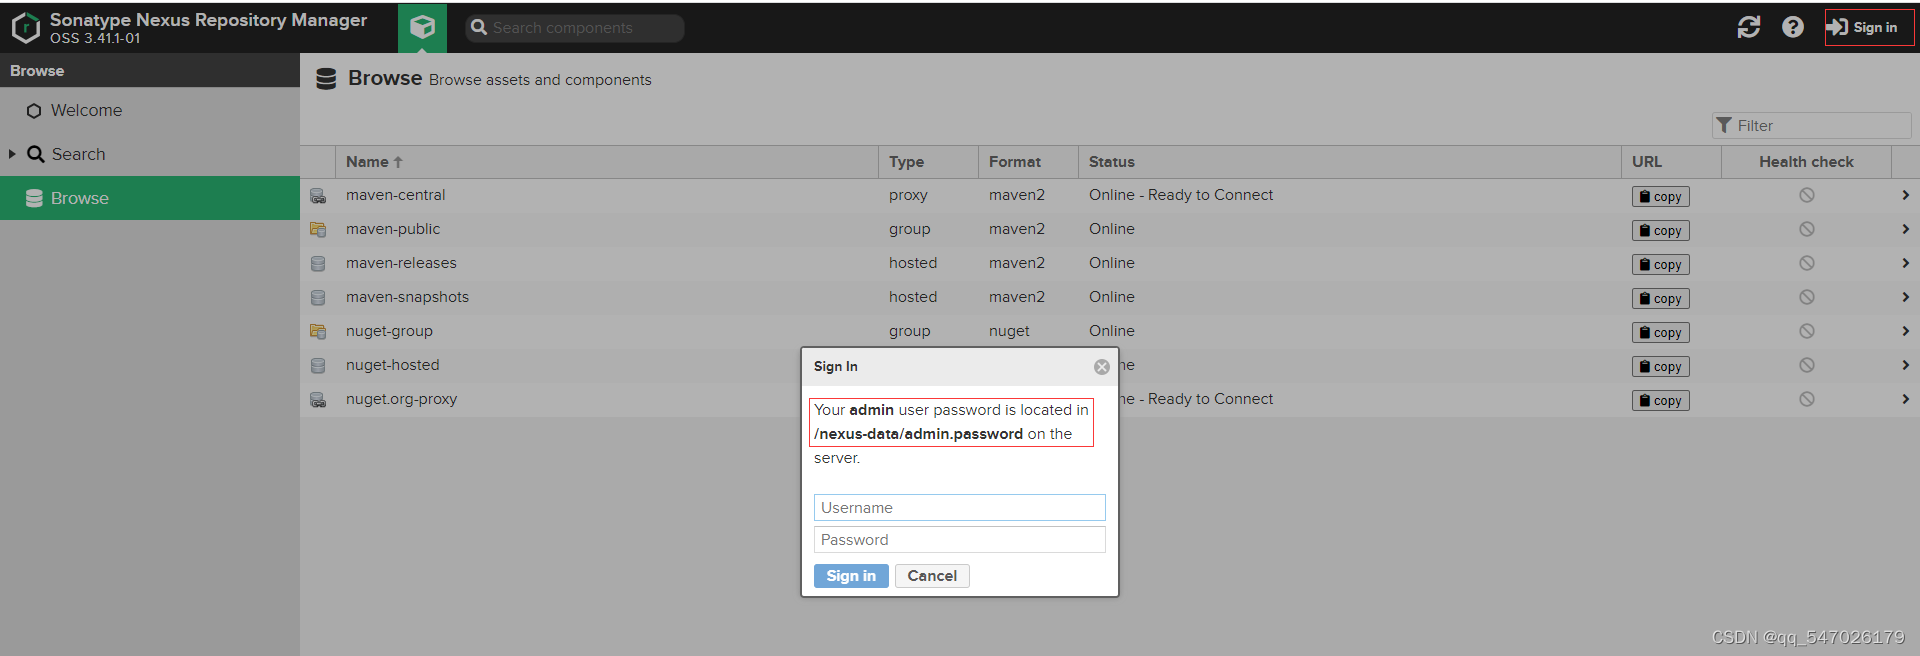The width and height of the screenshot is (1920, 656).
Task: Click the Health check column header
Action: (x=1806, y=162)
